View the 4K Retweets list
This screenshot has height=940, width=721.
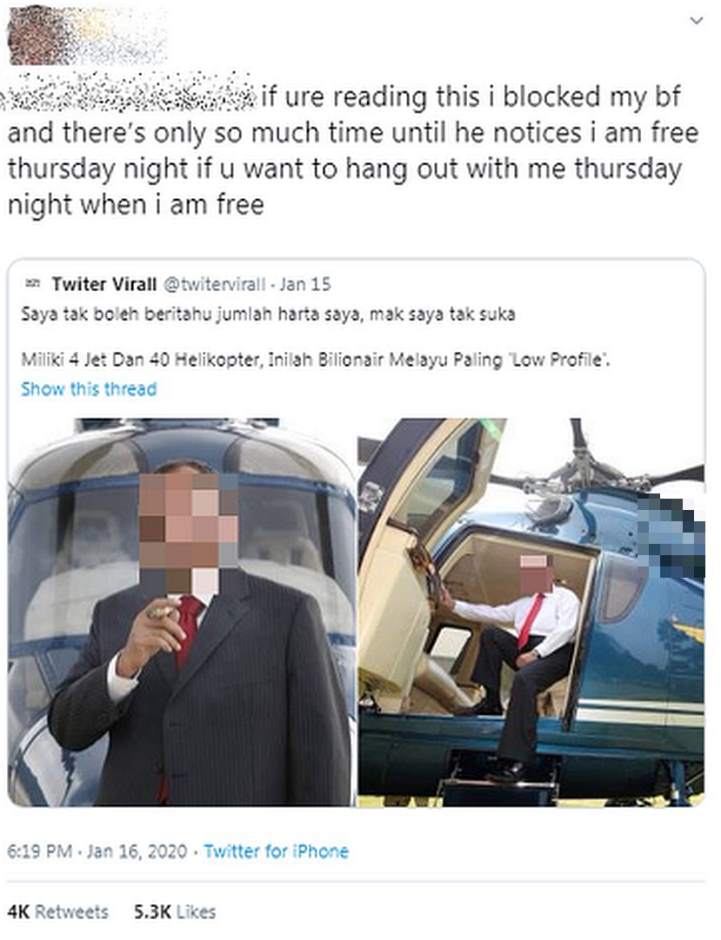(58, 912)
